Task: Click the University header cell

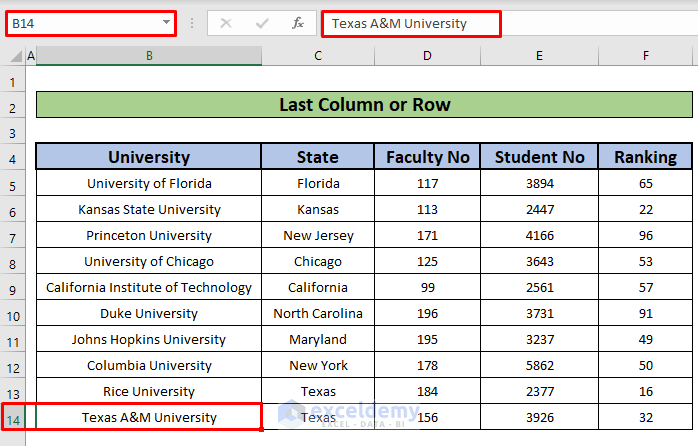Action: click(149, 157)
